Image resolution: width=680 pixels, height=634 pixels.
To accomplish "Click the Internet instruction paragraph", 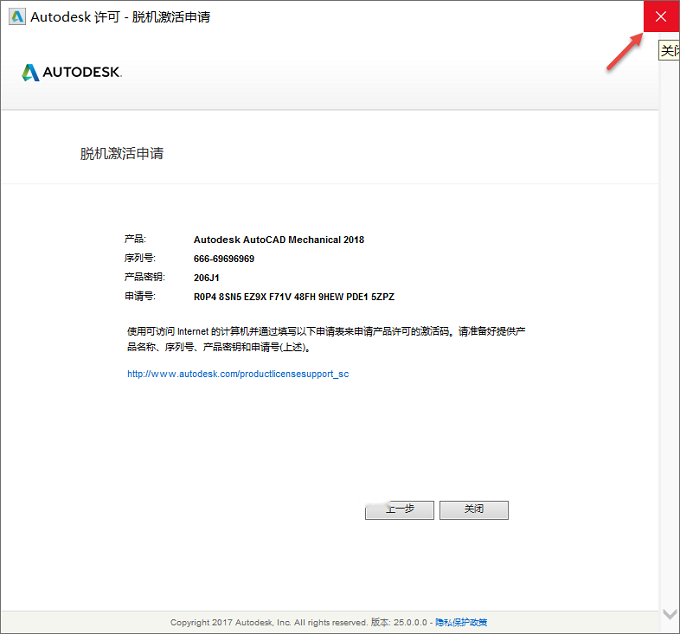I will point(326,339).
